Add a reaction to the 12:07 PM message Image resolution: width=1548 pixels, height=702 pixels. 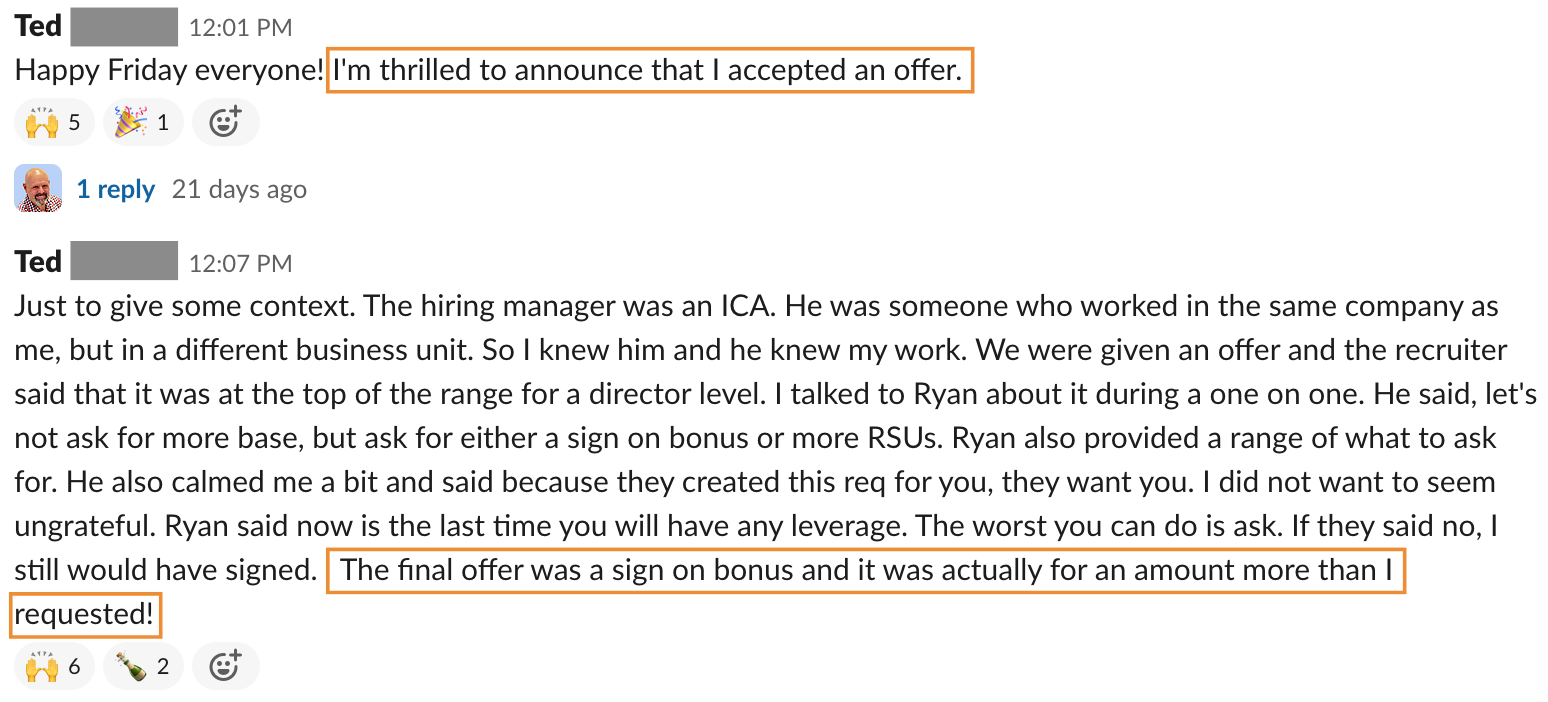coord(226,667)
